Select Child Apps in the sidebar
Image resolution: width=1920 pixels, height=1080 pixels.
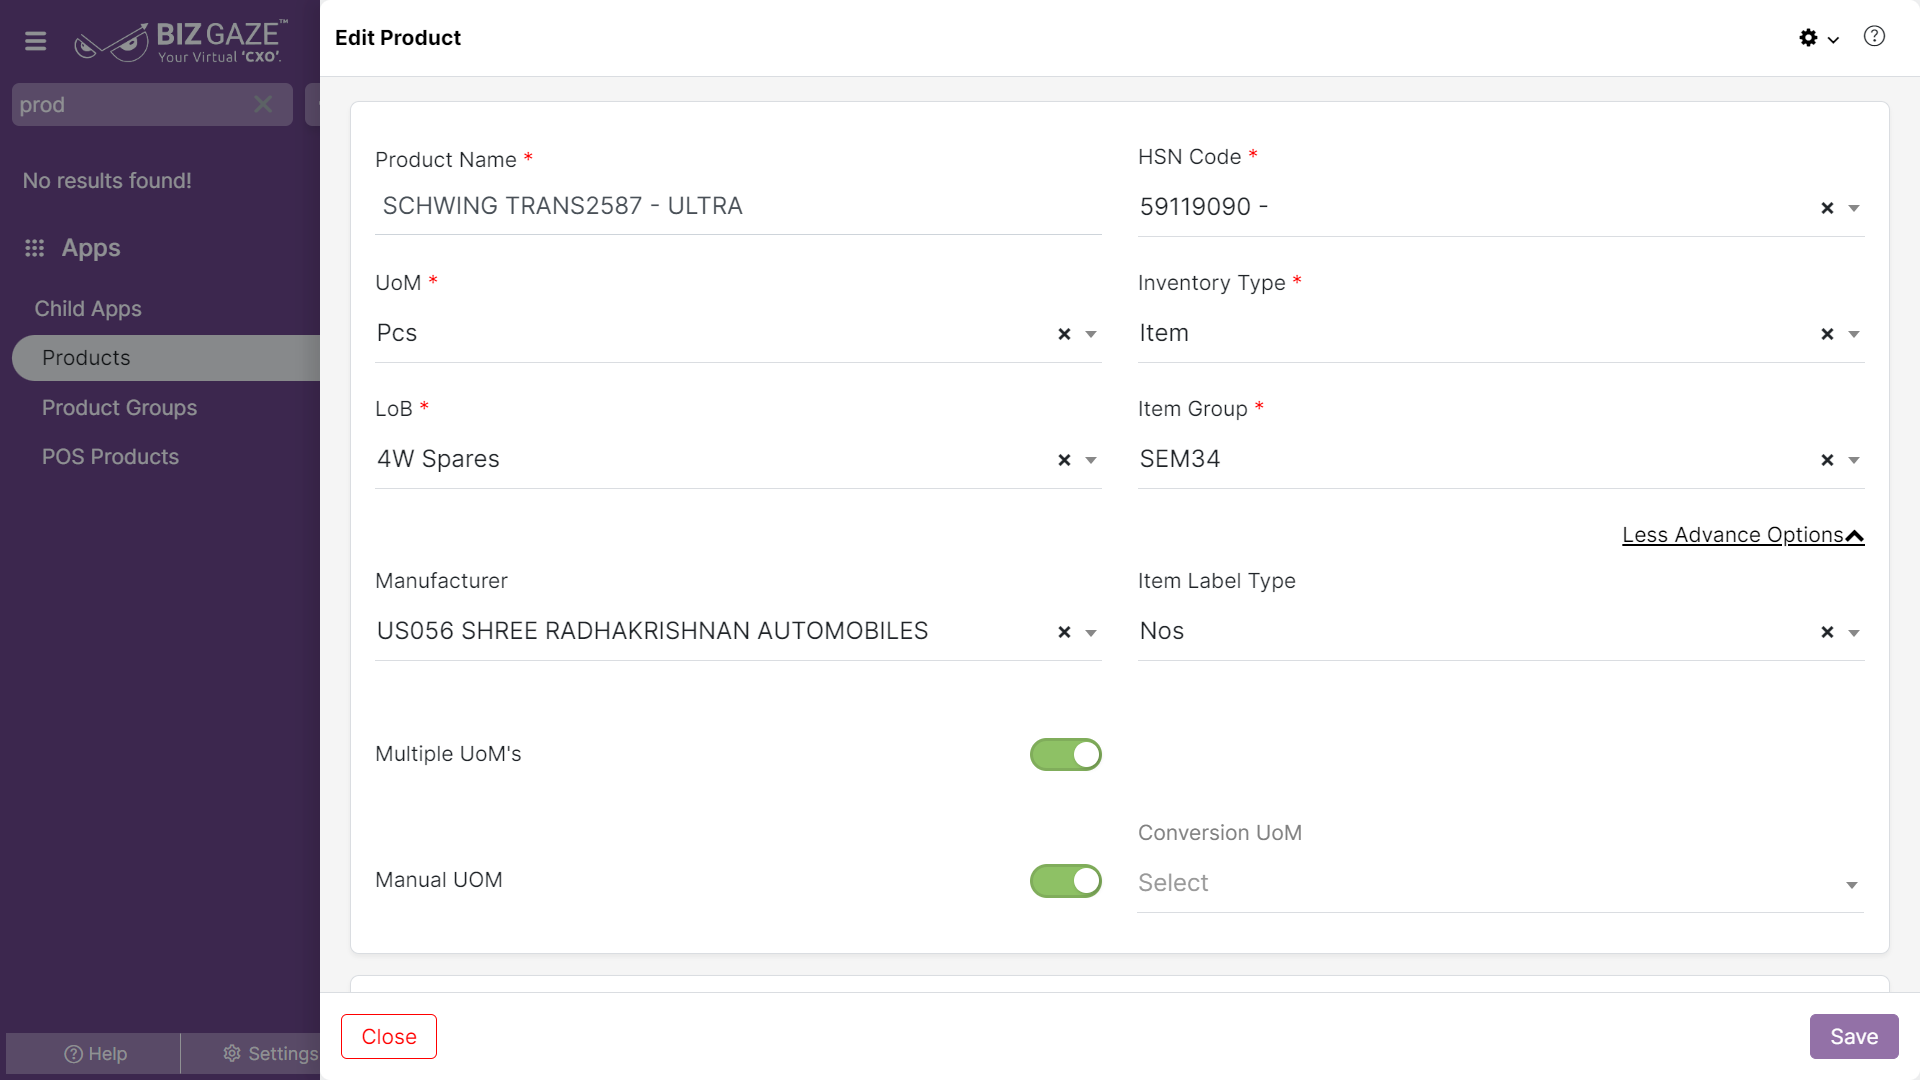[x=88, y=309]
